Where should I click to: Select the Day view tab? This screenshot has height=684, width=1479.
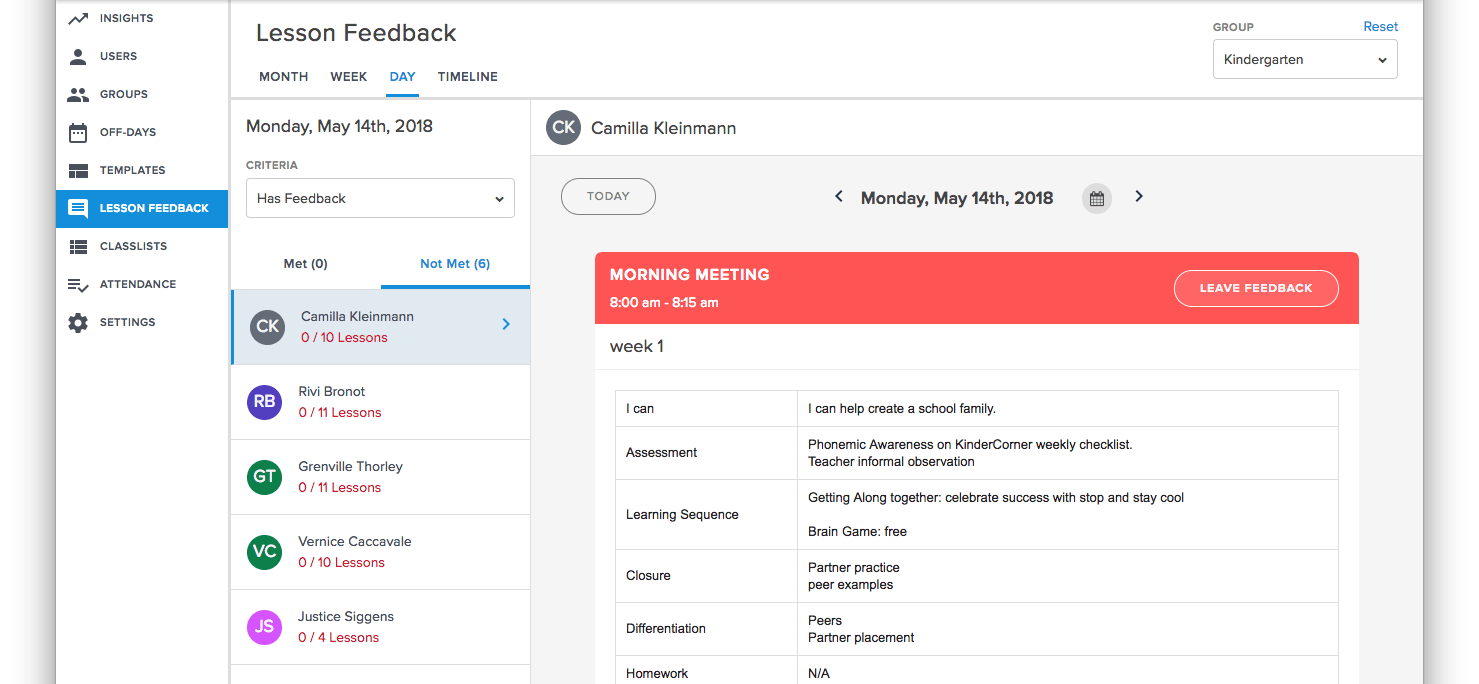[403, 77]
